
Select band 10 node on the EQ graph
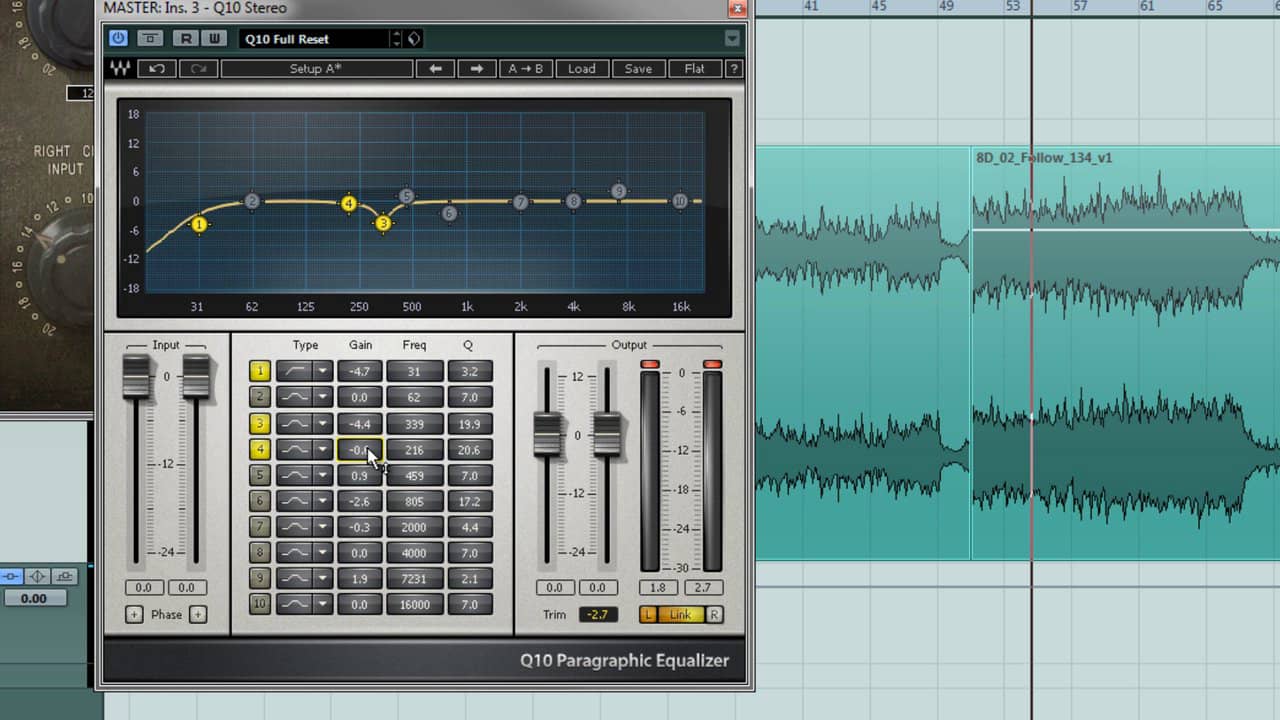680,201
